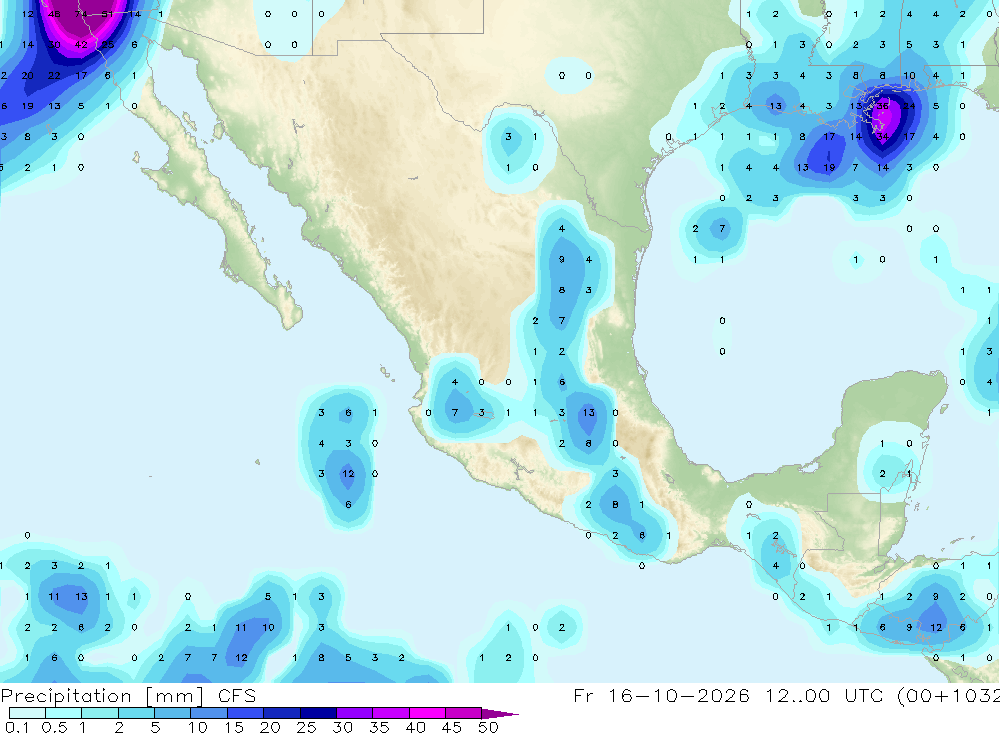Click the 30 to 35 mm purple legend swatch

(355, 713)
